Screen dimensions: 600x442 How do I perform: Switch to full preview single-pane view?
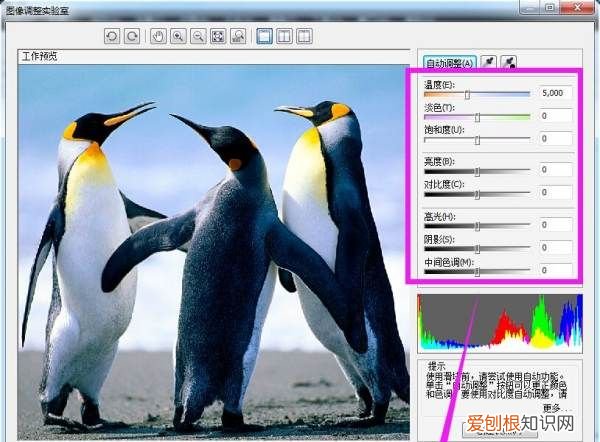264,37
